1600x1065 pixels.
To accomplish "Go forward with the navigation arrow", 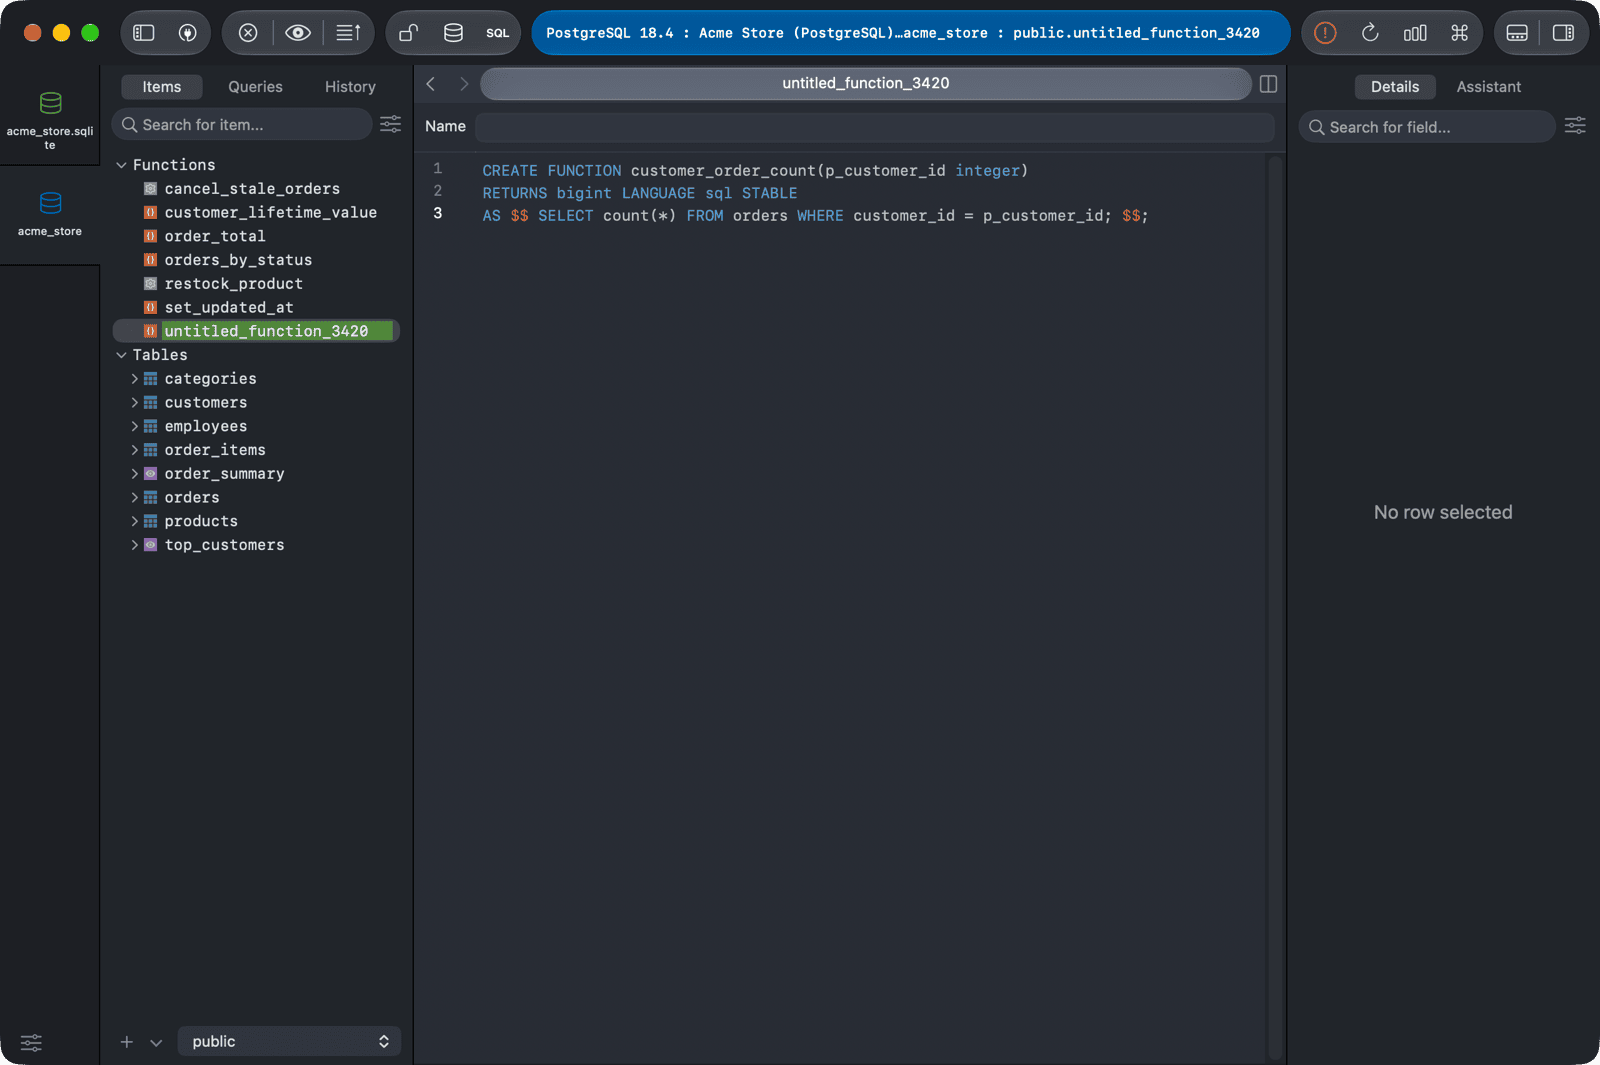I will point(463,84).
